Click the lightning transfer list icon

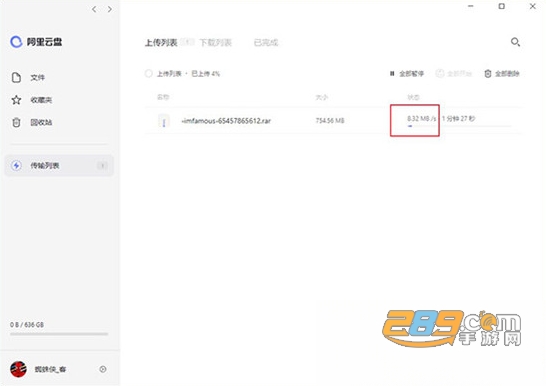(x=16, y=165)
